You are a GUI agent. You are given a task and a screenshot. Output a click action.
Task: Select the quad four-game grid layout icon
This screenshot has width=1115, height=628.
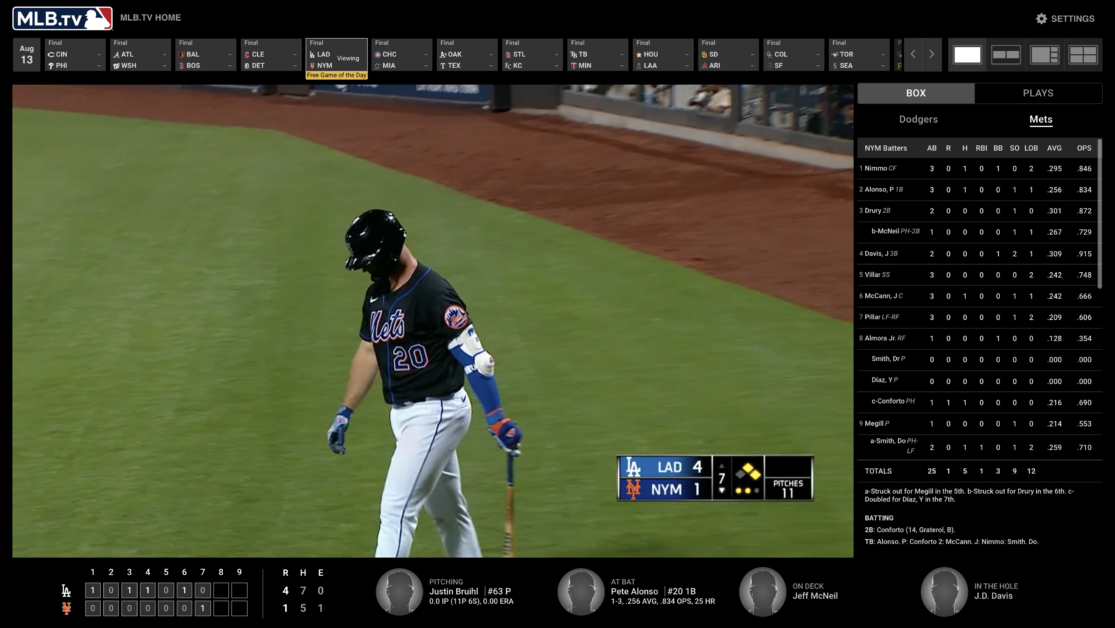(1083, 55)
